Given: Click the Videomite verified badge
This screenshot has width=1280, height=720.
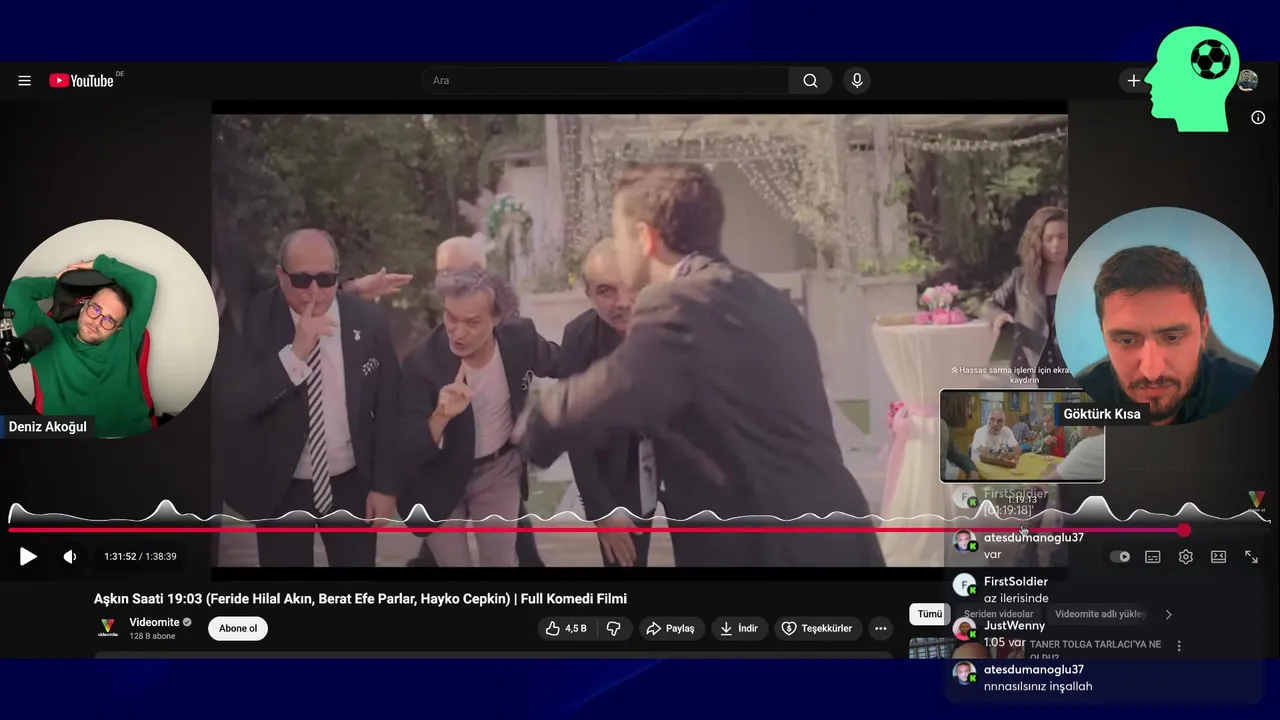Looking at the screenshot, I should pyautogui.click(x=187, y=622).
